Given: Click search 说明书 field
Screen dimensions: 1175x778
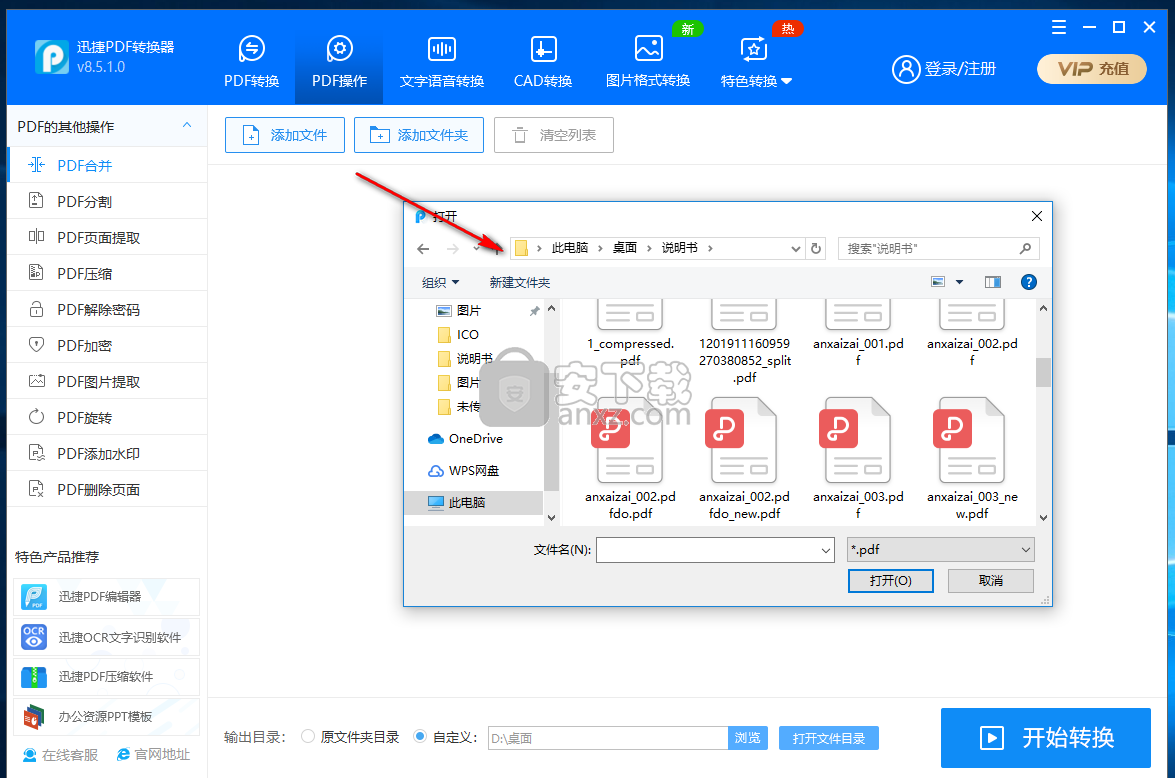Looking at the screenshot, I should click(938, 248).
